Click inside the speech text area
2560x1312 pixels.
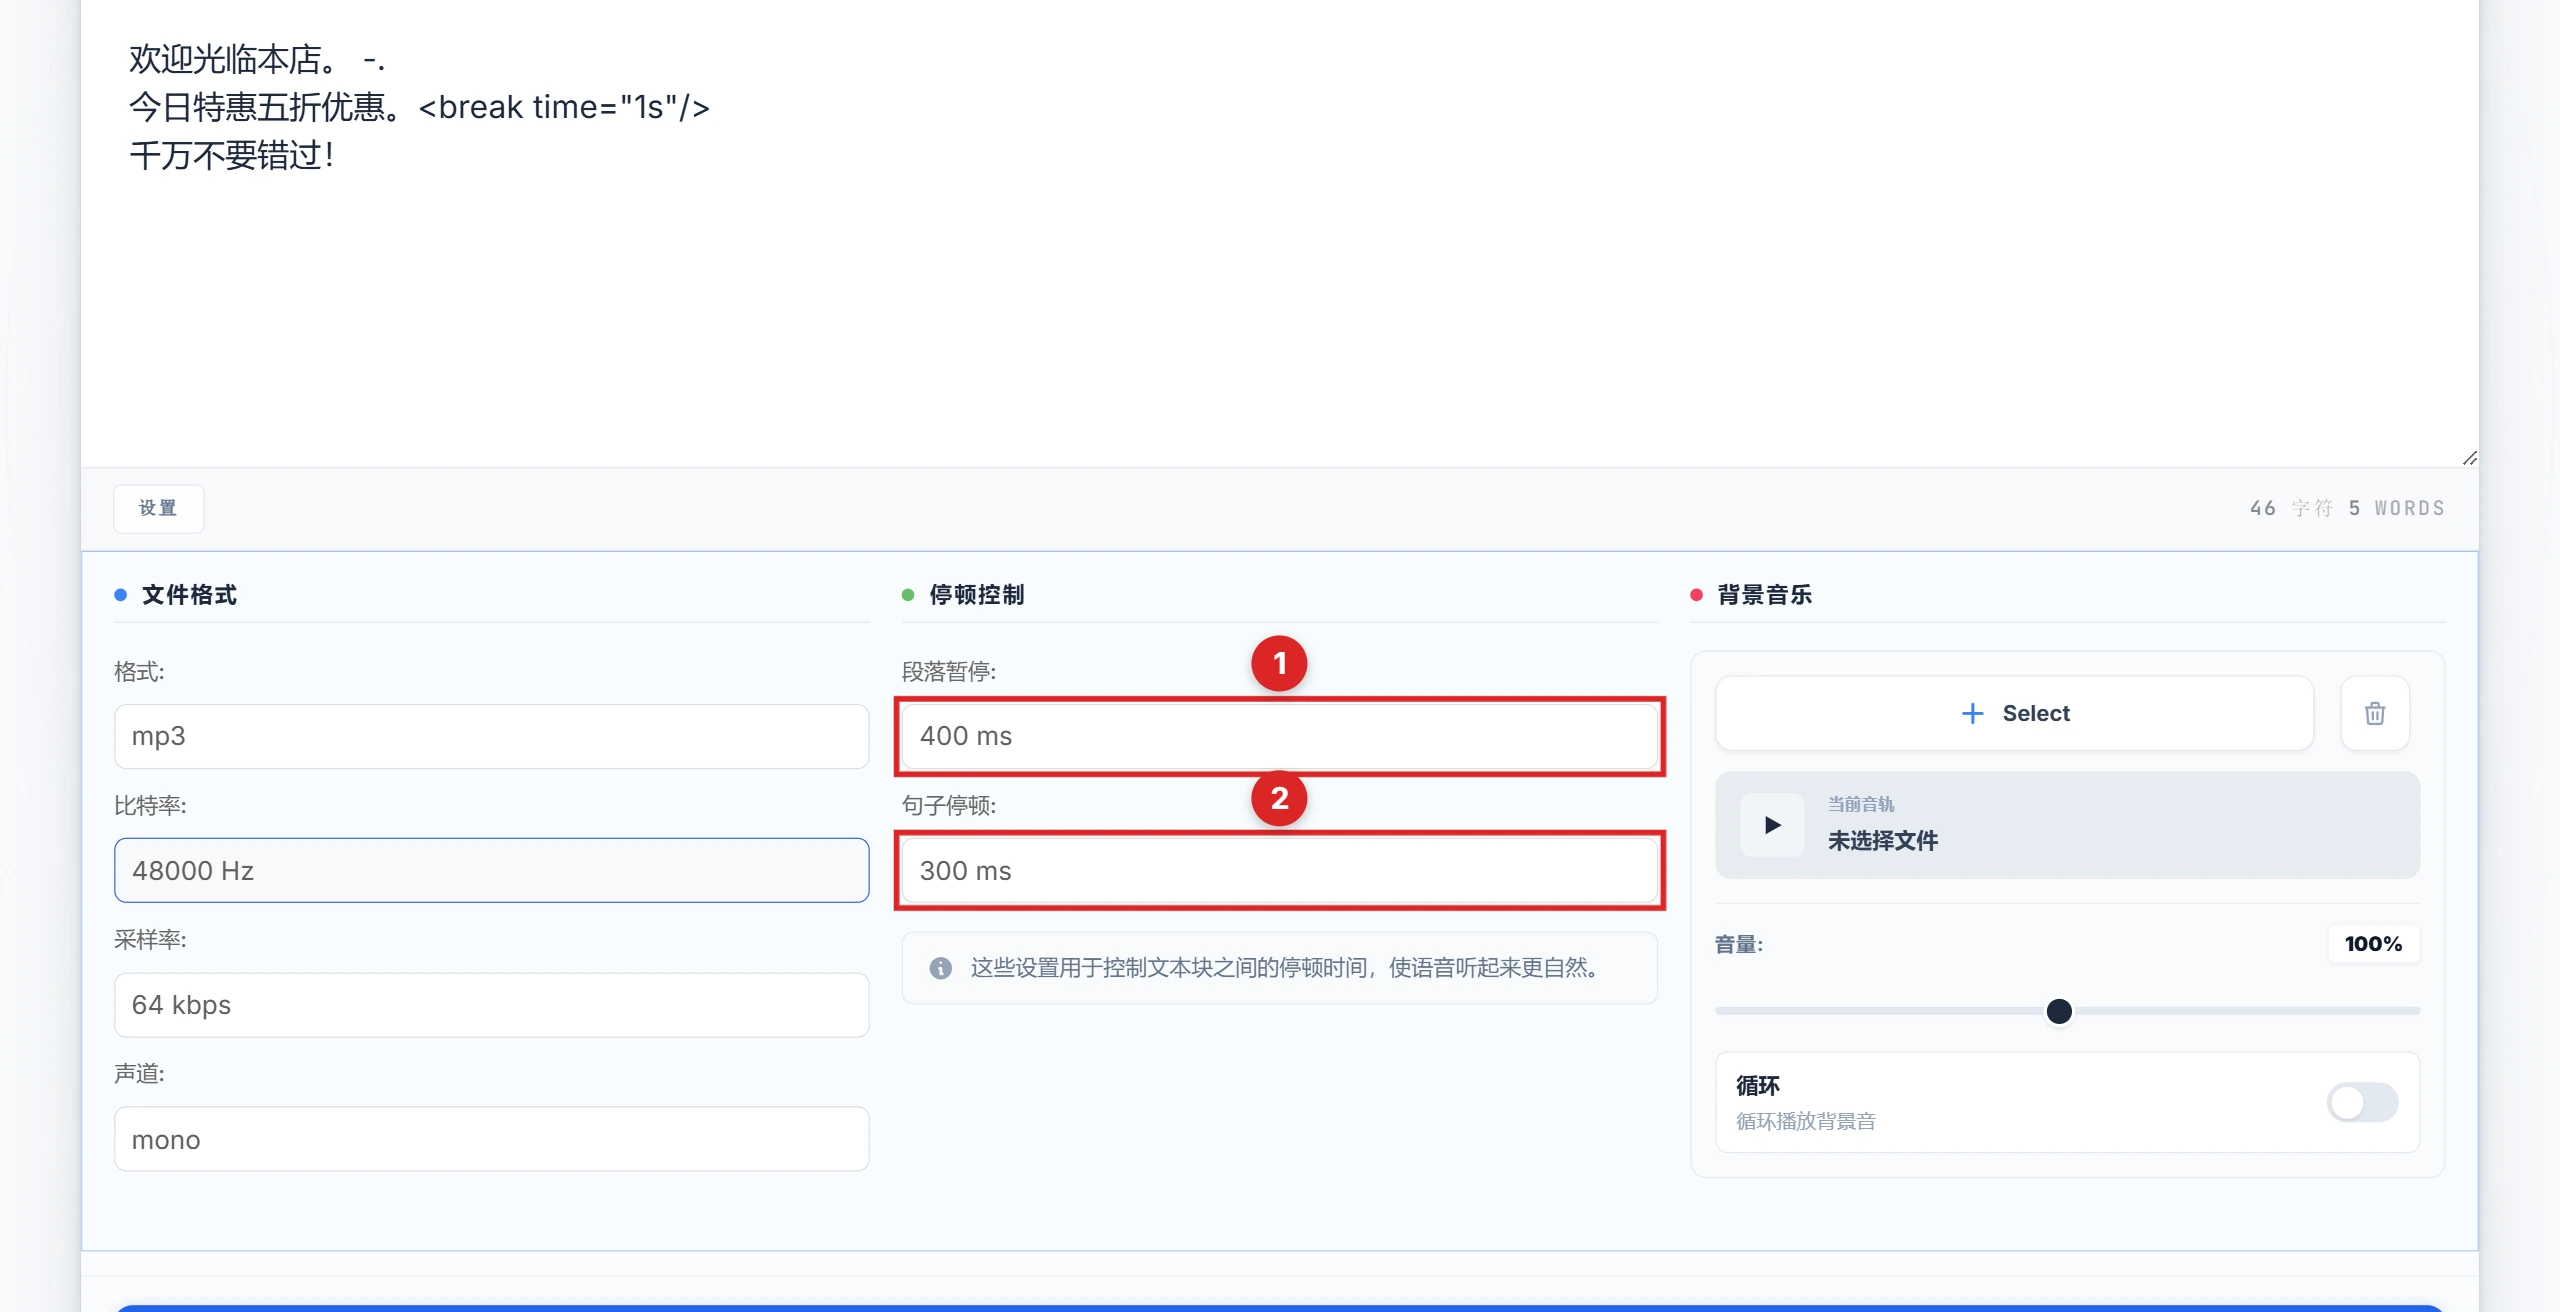1279,233
